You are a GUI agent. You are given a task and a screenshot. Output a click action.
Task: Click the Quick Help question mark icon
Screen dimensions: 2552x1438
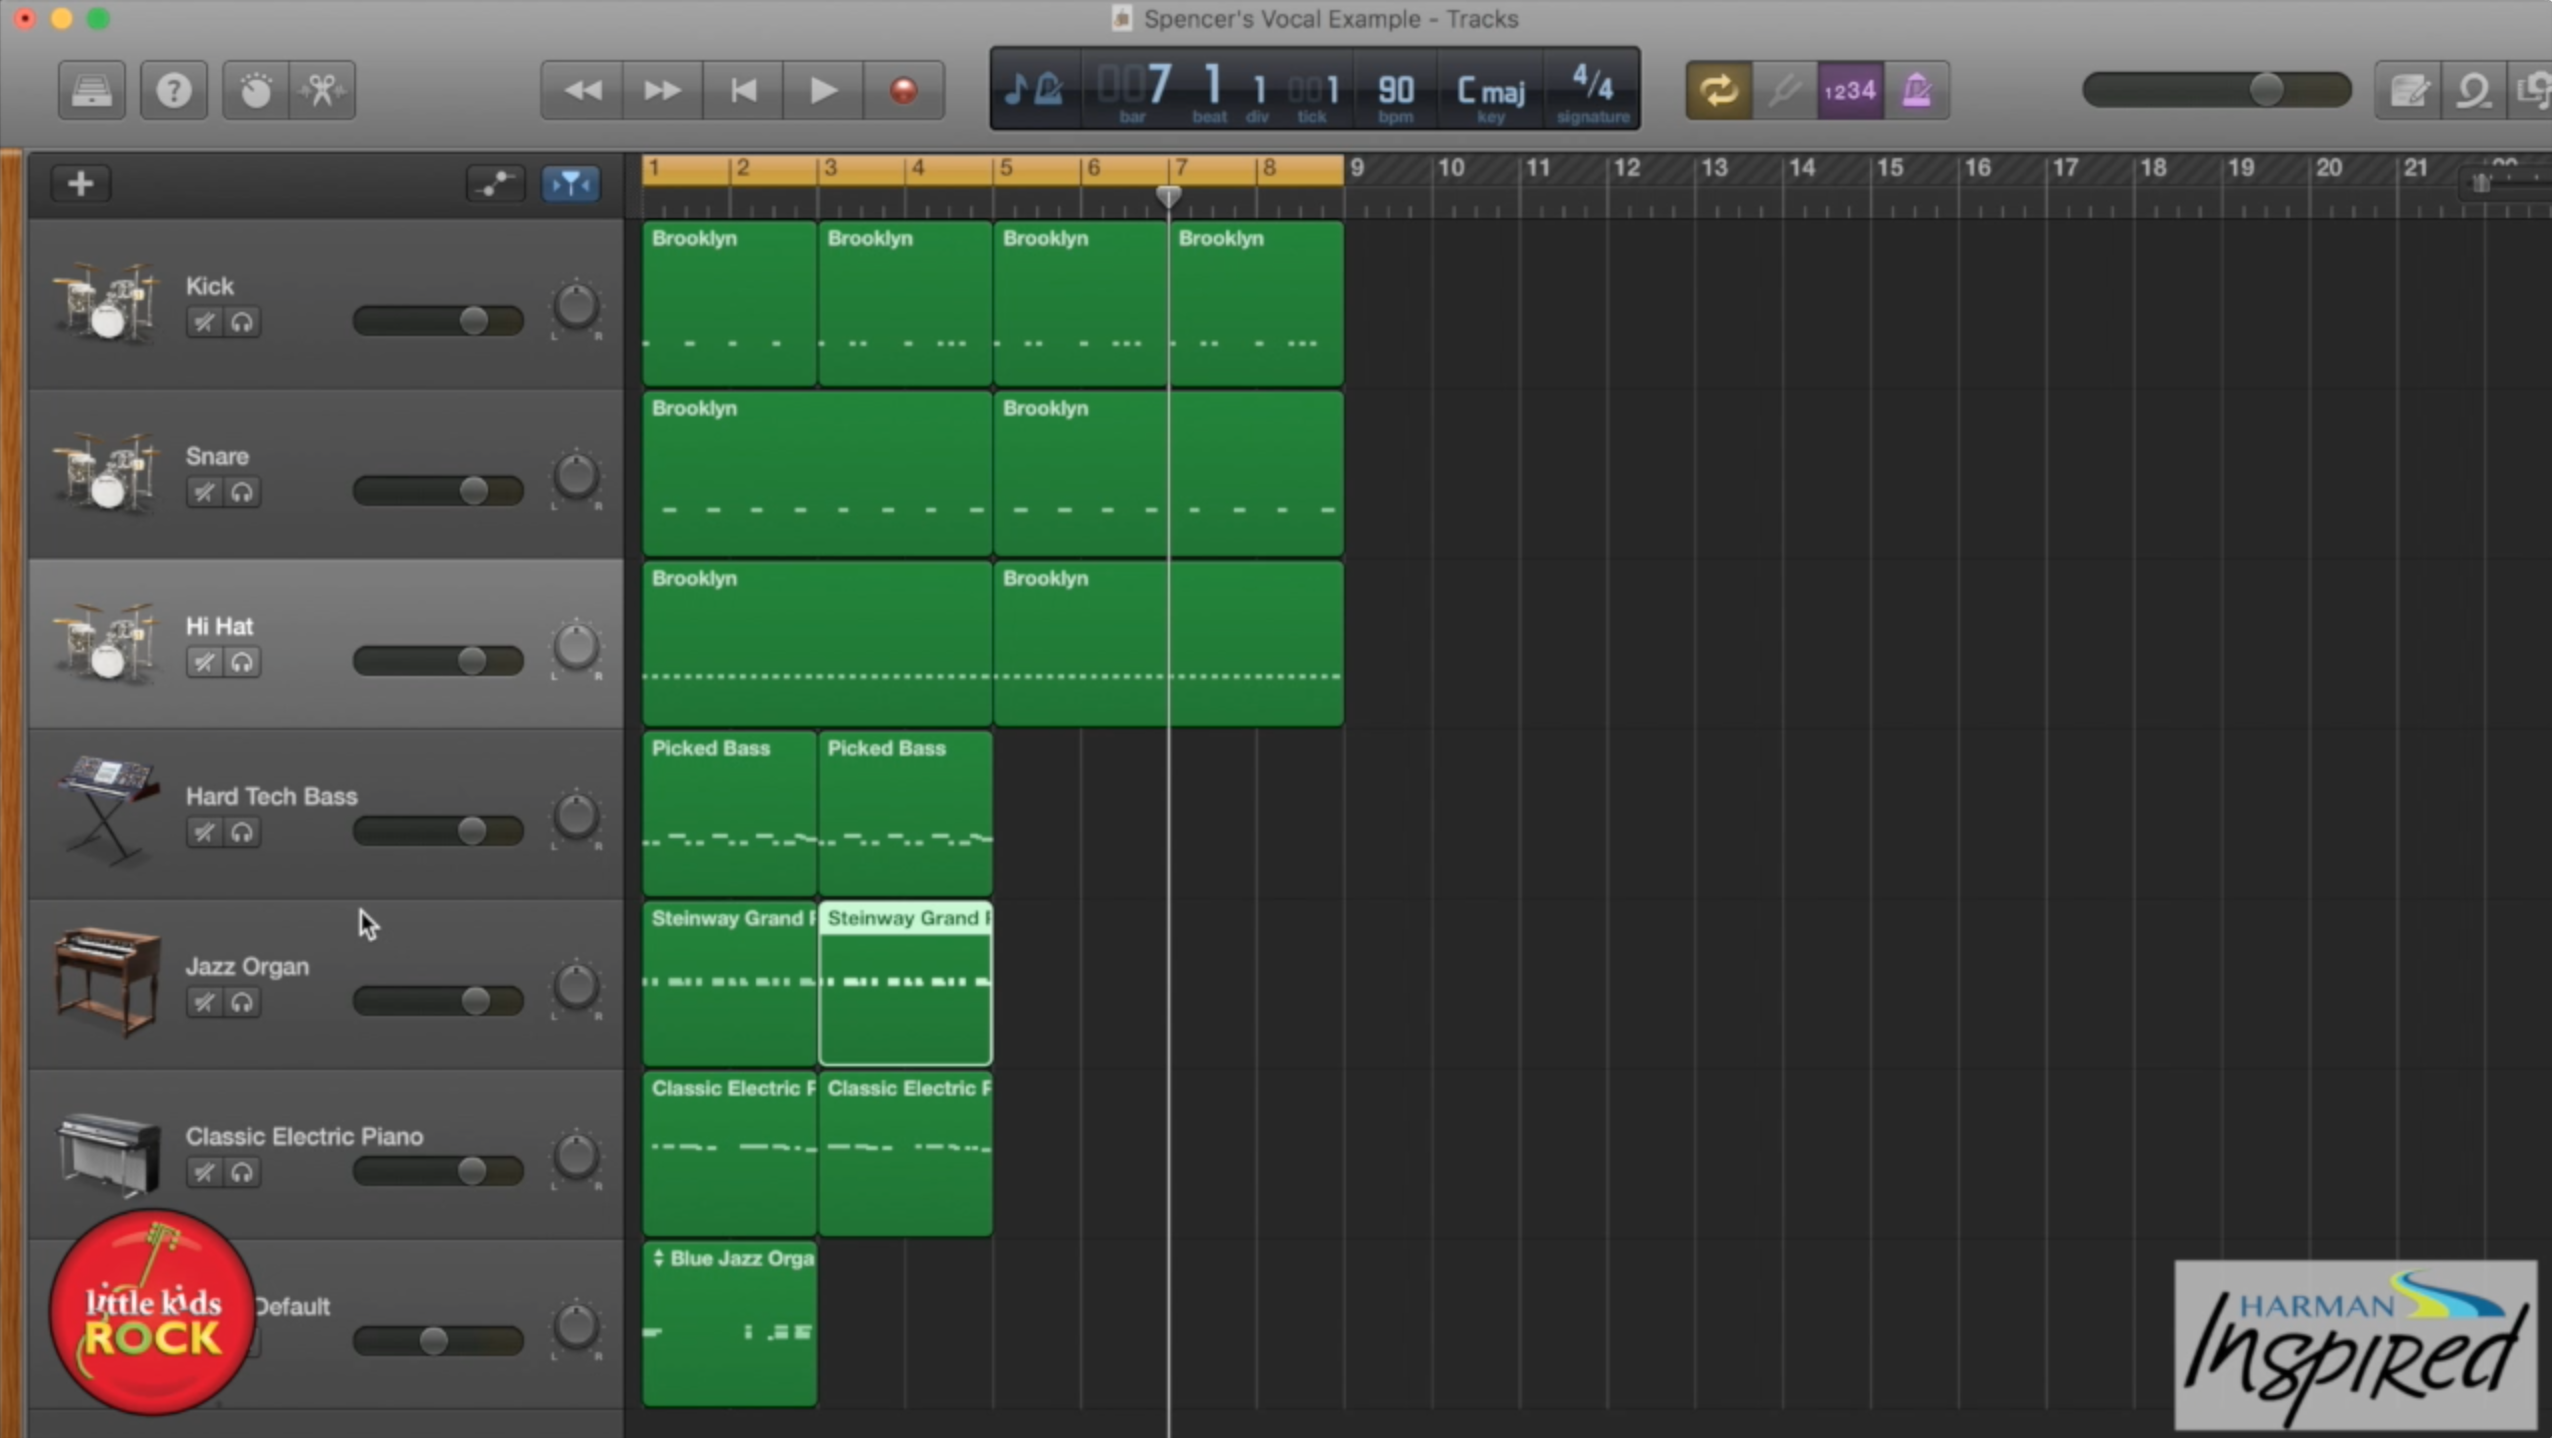click(x=173, y=89)
